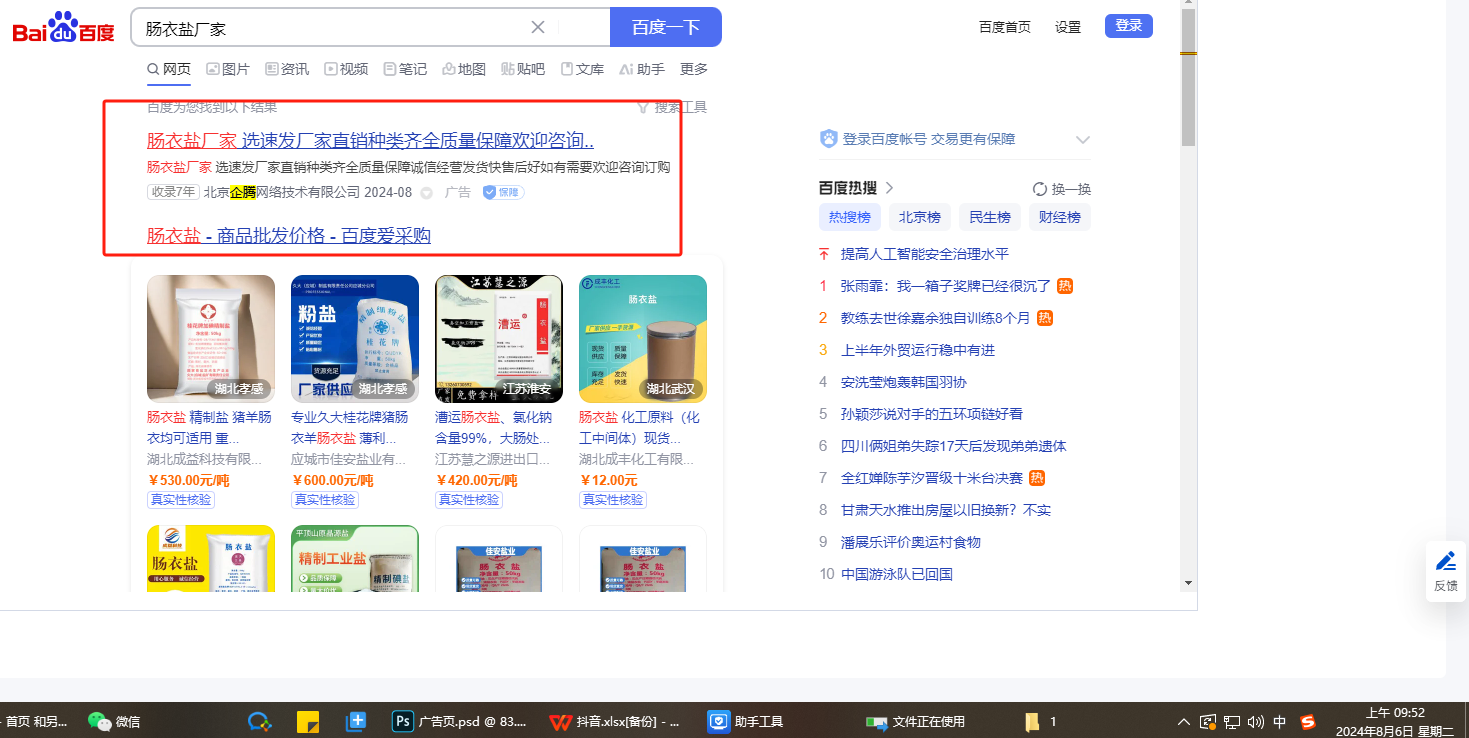Switch to the 资讯 search tab
This screenshot has height=738, width=1469.
[x=287, y=69]
